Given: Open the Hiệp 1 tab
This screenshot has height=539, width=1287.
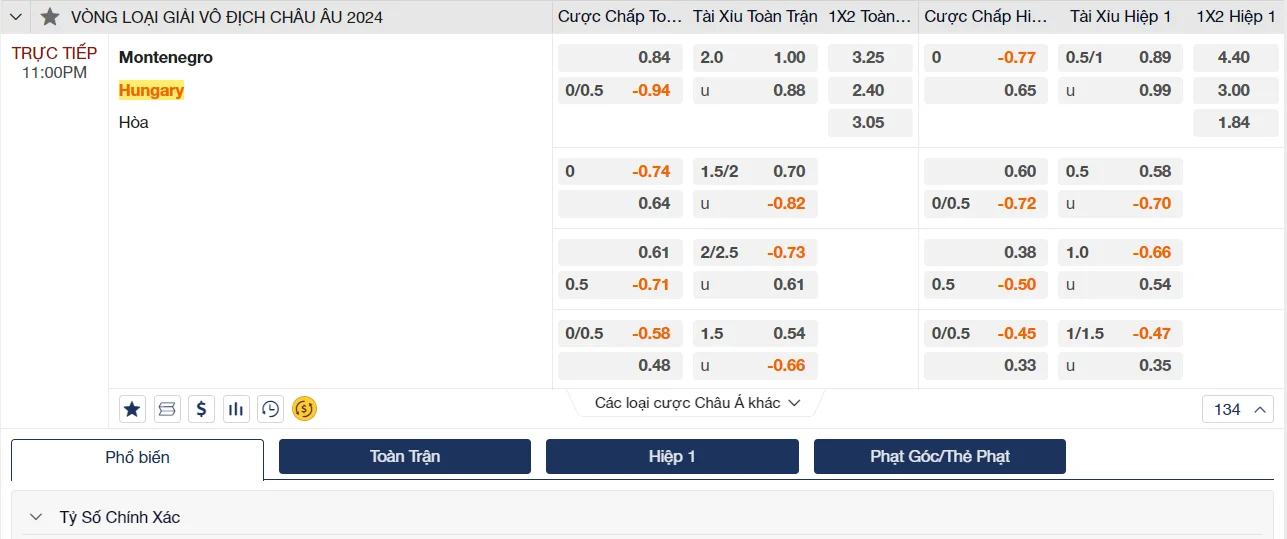Looking at the screenshot, I should [672, 456].
